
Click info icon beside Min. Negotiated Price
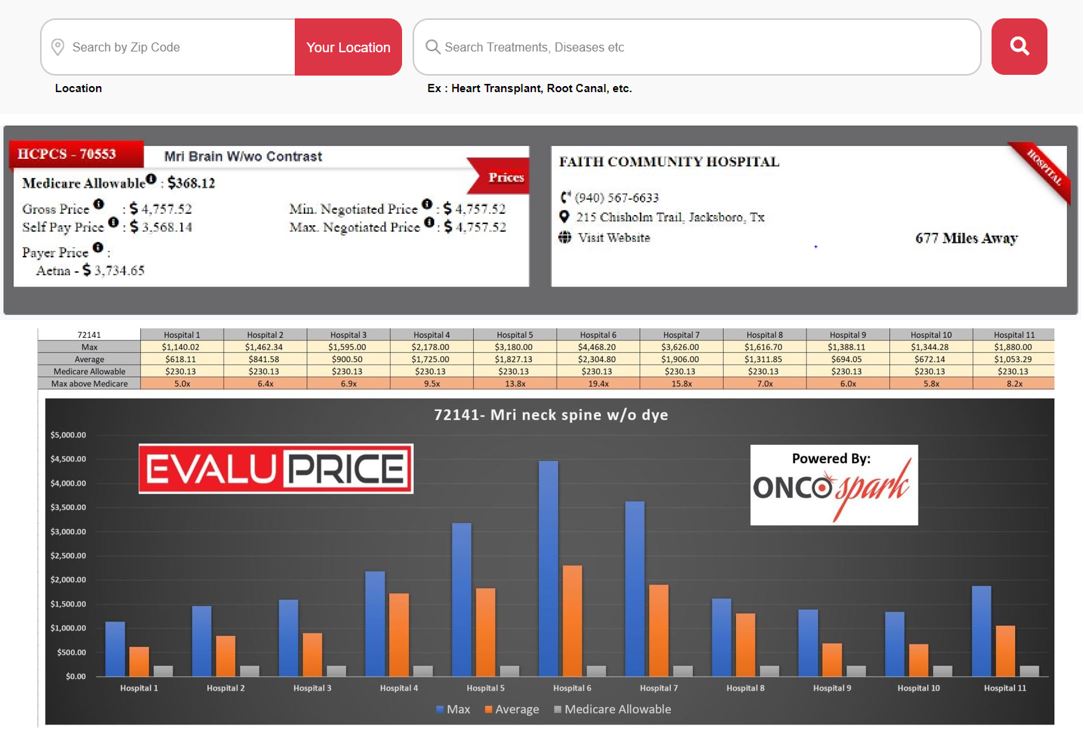427,205
